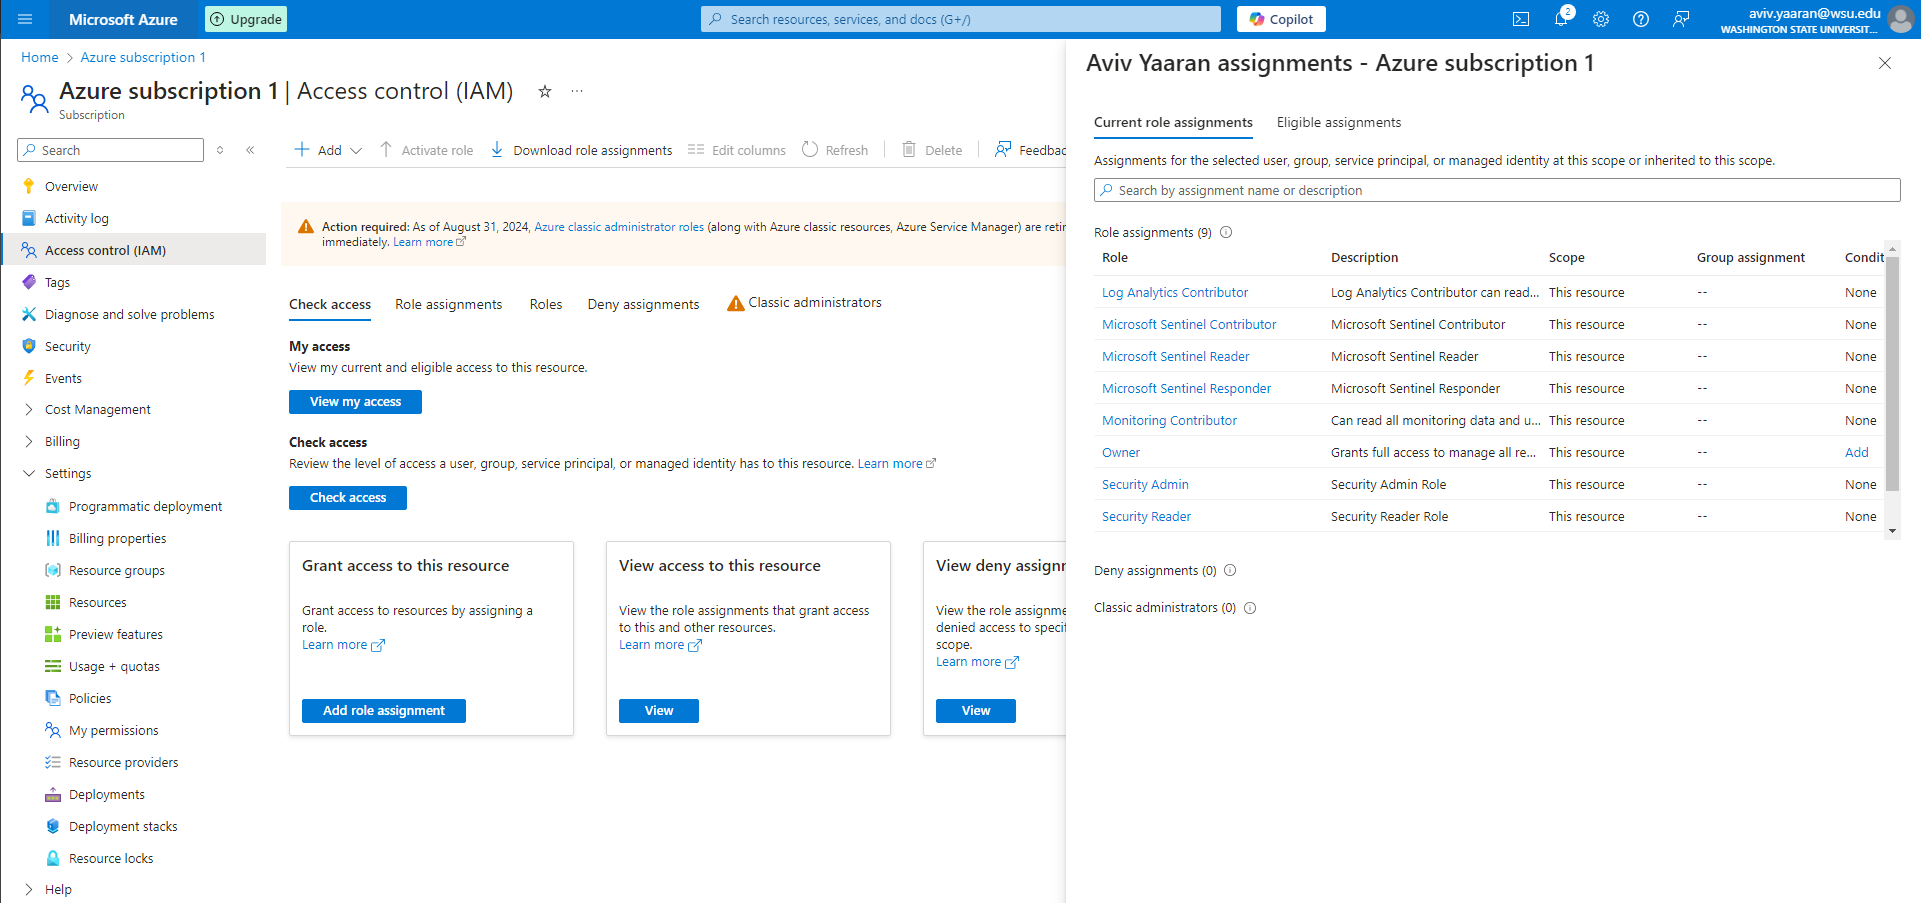Click the scrollbar down arrow in role assignments list
Image resolution: width=1921 pixels, height=903 pixels.
(x=1892, y=531)
